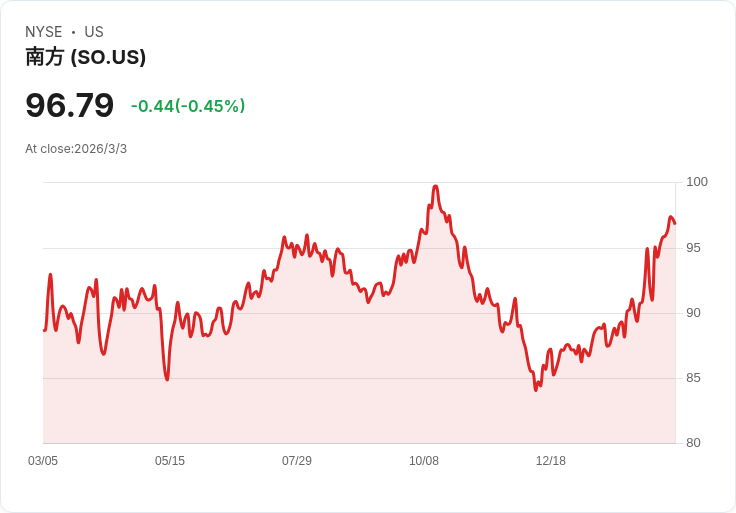Viewport: 736px width, 513px height.
Task: Click the 12/18 date label on x-axis
Action: click(551, 461)
